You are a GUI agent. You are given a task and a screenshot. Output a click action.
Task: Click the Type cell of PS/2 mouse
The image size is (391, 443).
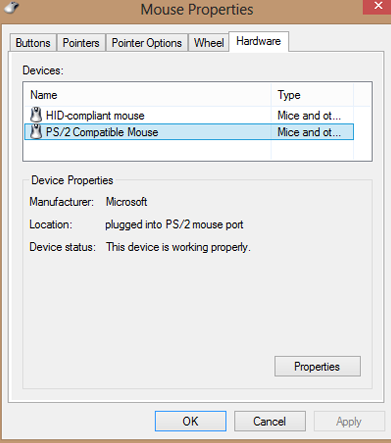[309, 132]
